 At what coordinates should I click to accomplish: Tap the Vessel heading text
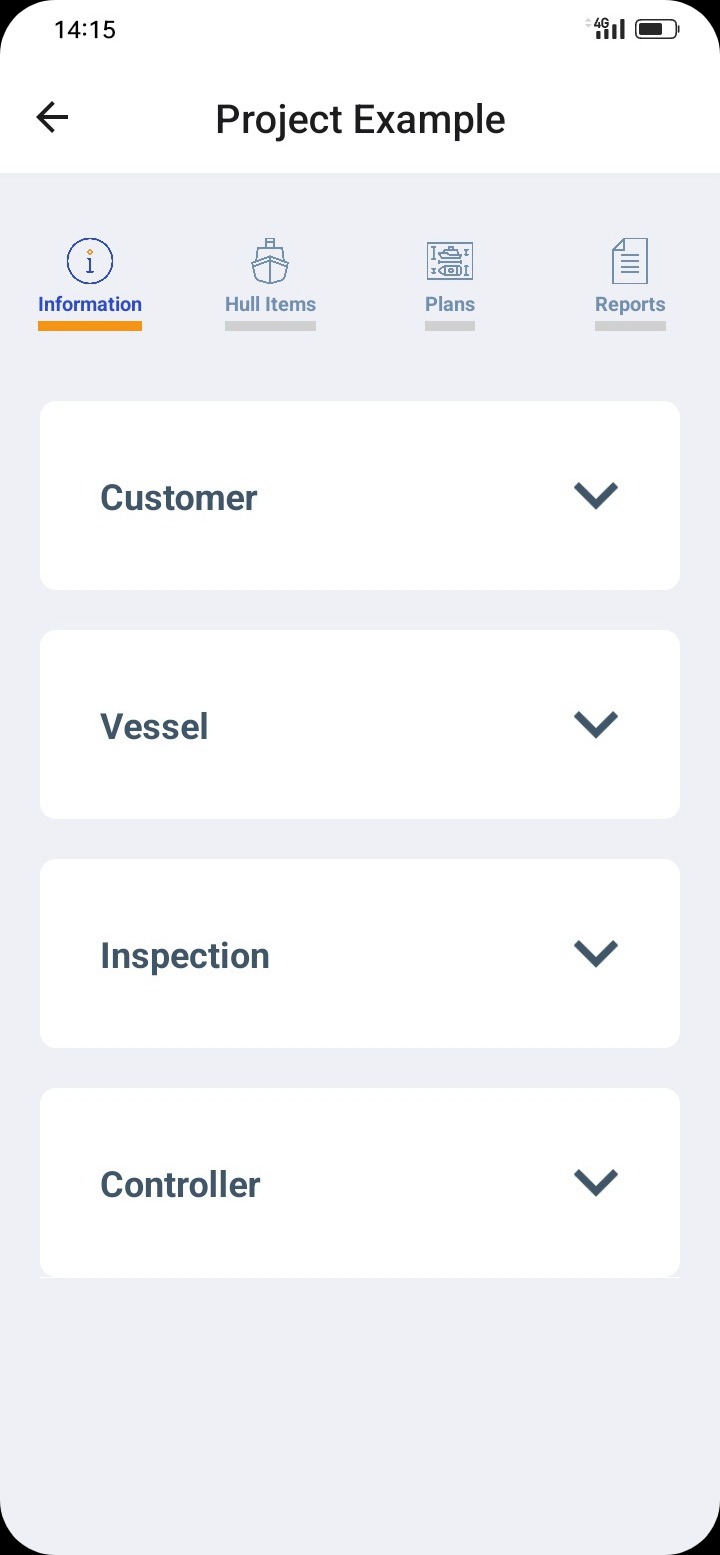tap(155, 727)
